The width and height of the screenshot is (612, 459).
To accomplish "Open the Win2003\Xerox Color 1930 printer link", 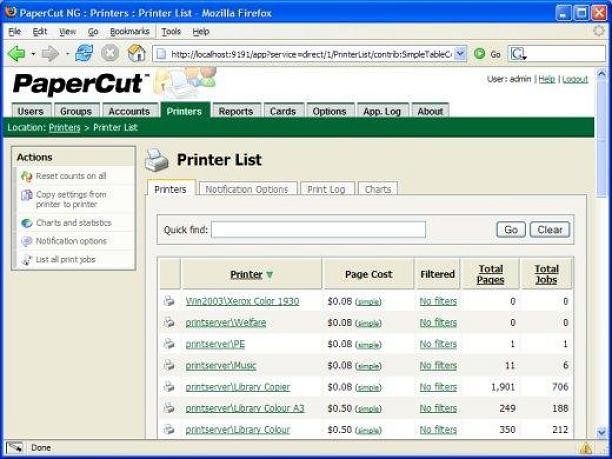I will click(242, 301).
